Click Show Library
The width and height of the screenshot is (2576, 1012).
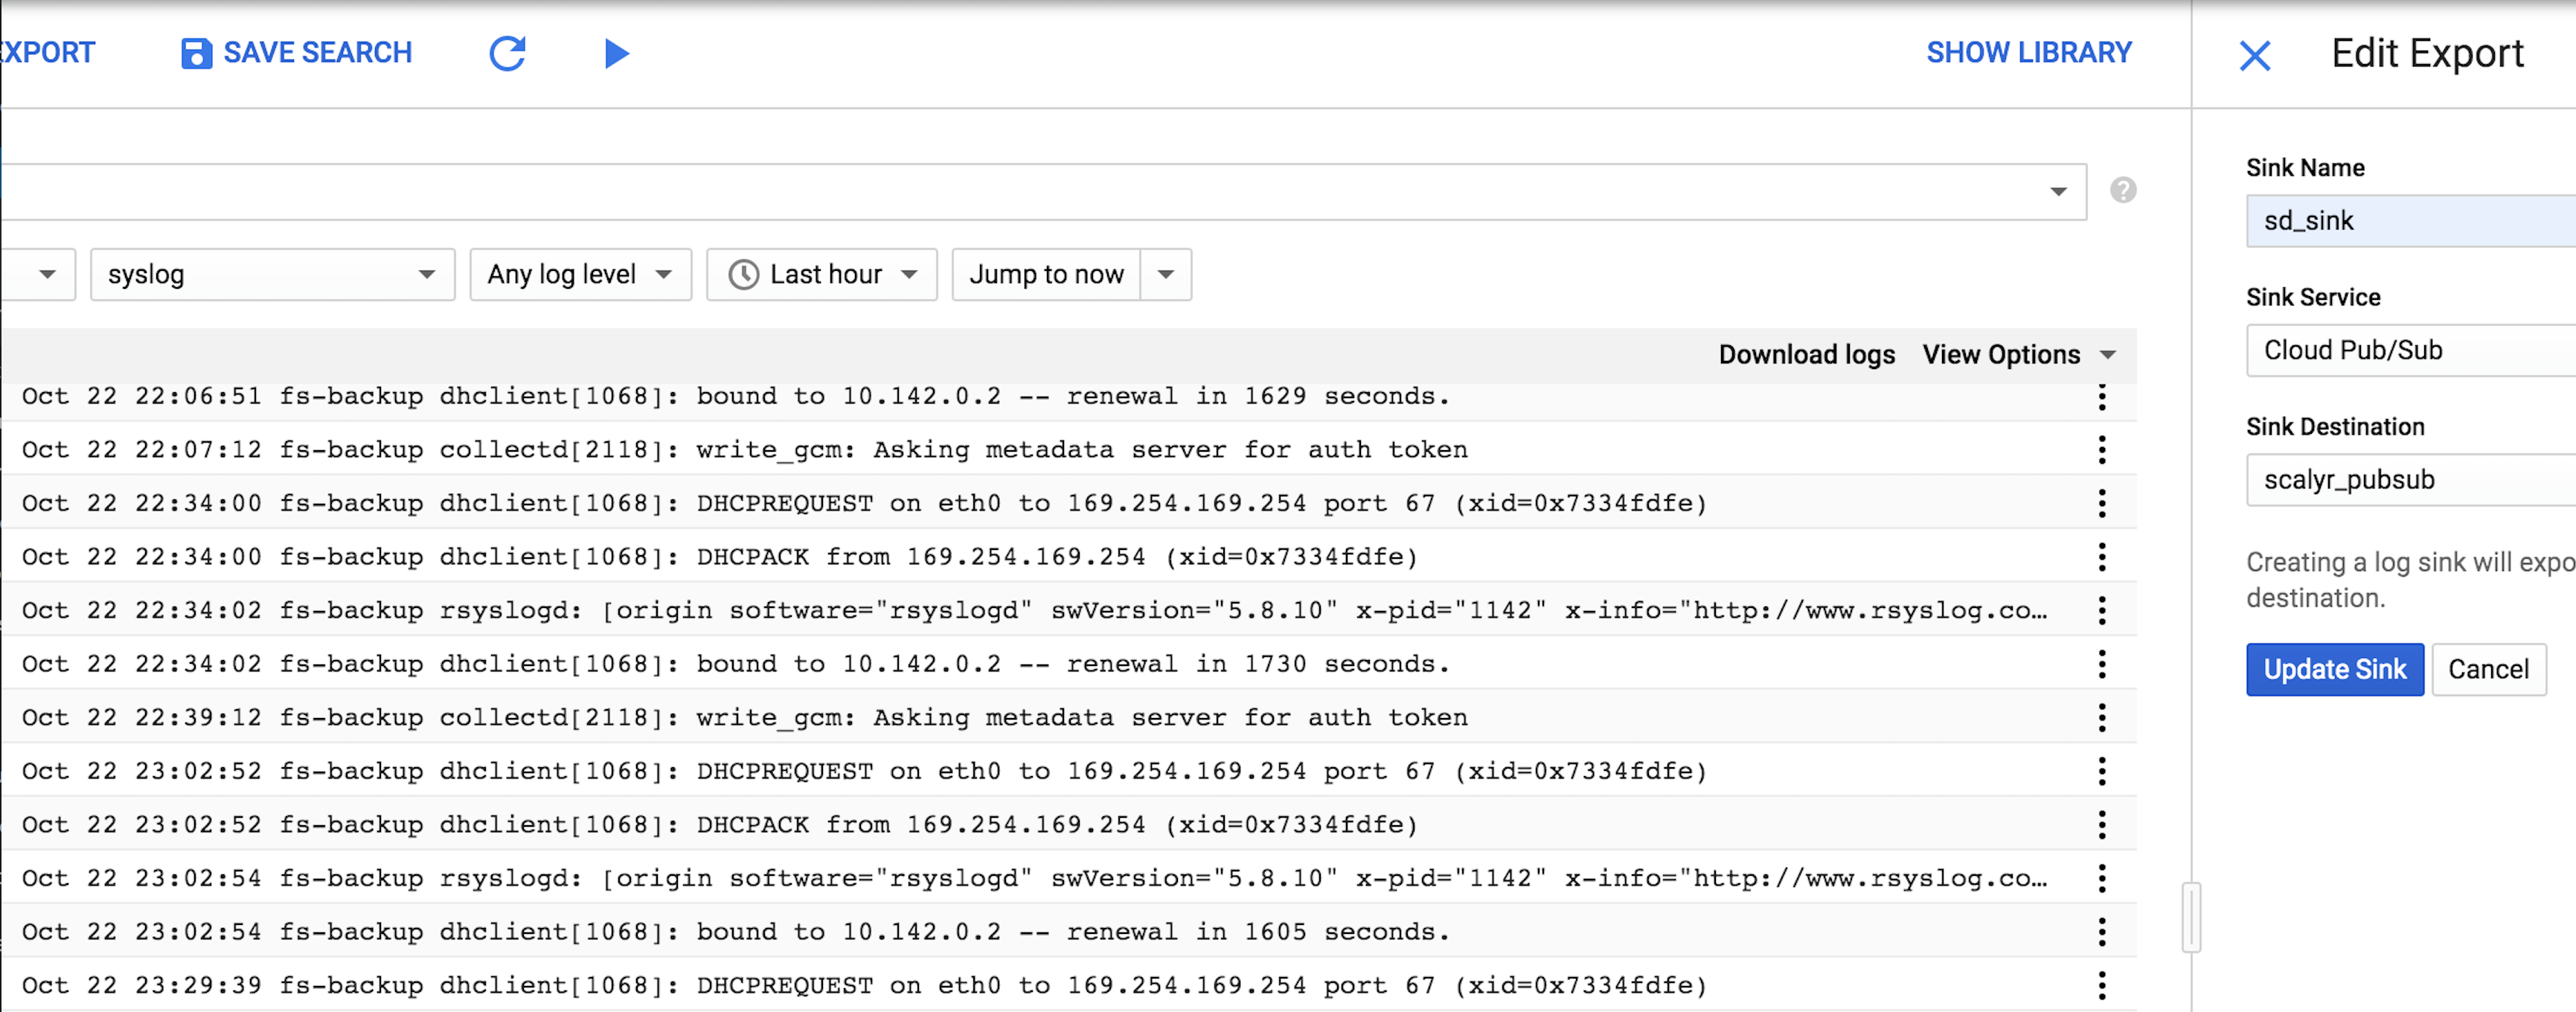2028,53
